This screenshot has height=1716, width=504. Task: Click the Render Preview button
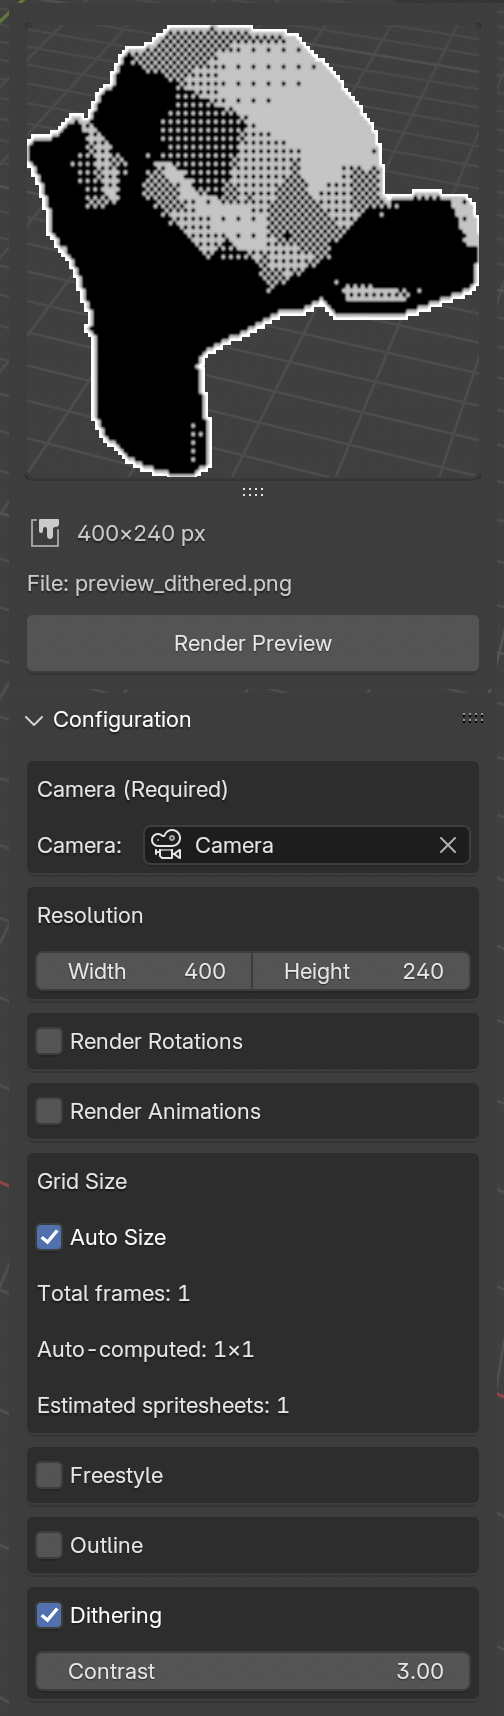pos(253,643)
